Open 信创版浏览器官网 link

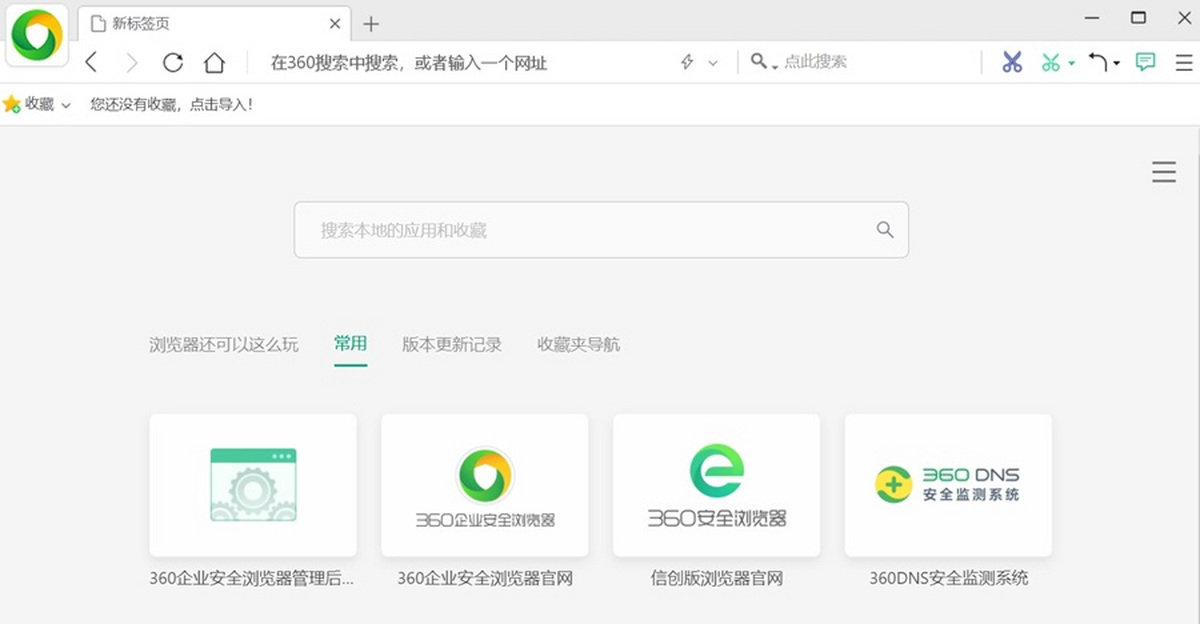tap(716, 485)
